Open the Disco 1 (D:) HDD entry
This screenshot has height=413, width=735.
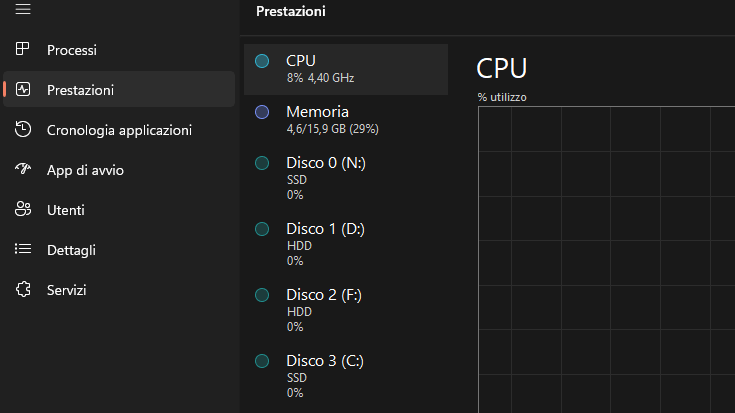point(346,245)
